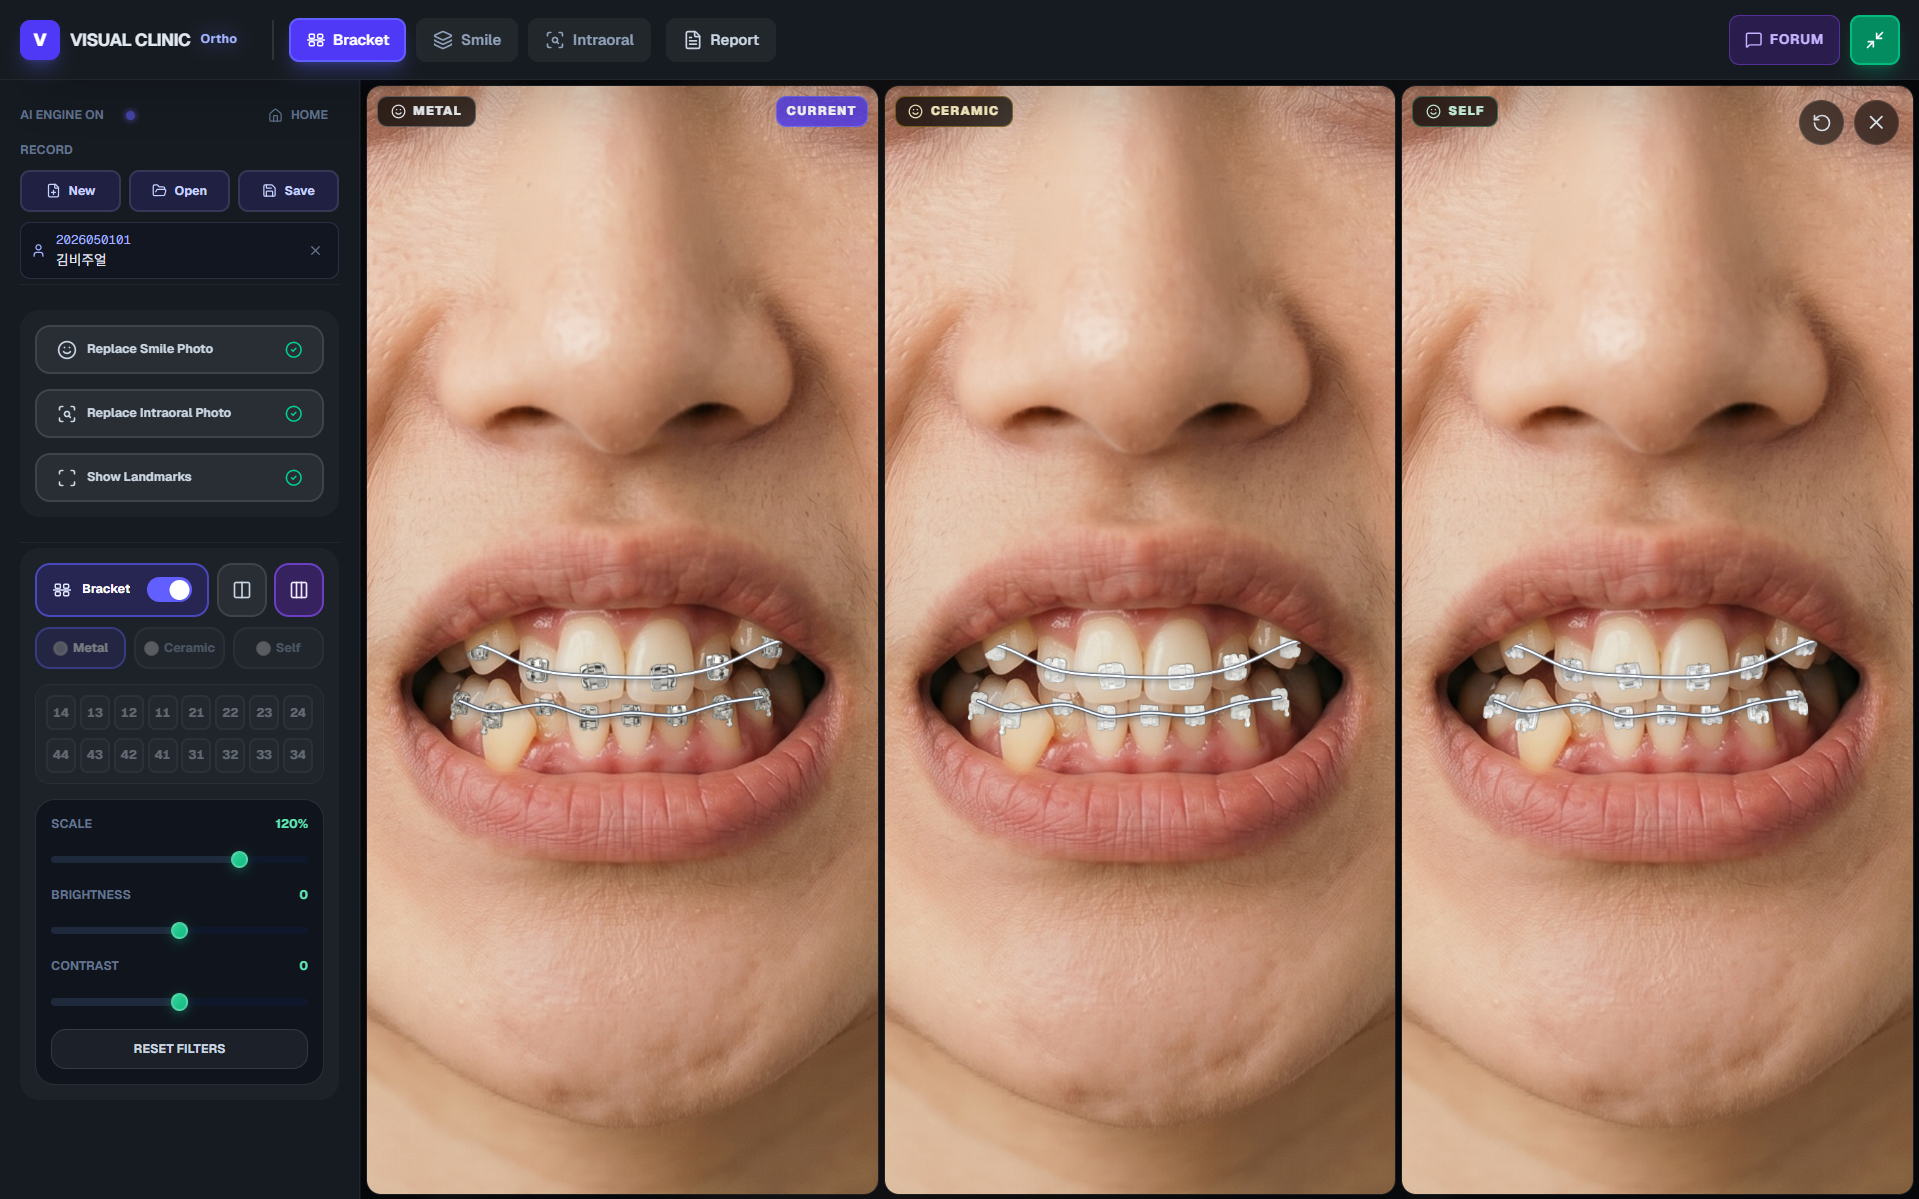Clear patient 2026050101 with the X icon
This screenshot has width=1919, height=1199.
pyautogui.click(x=315, y=250)
